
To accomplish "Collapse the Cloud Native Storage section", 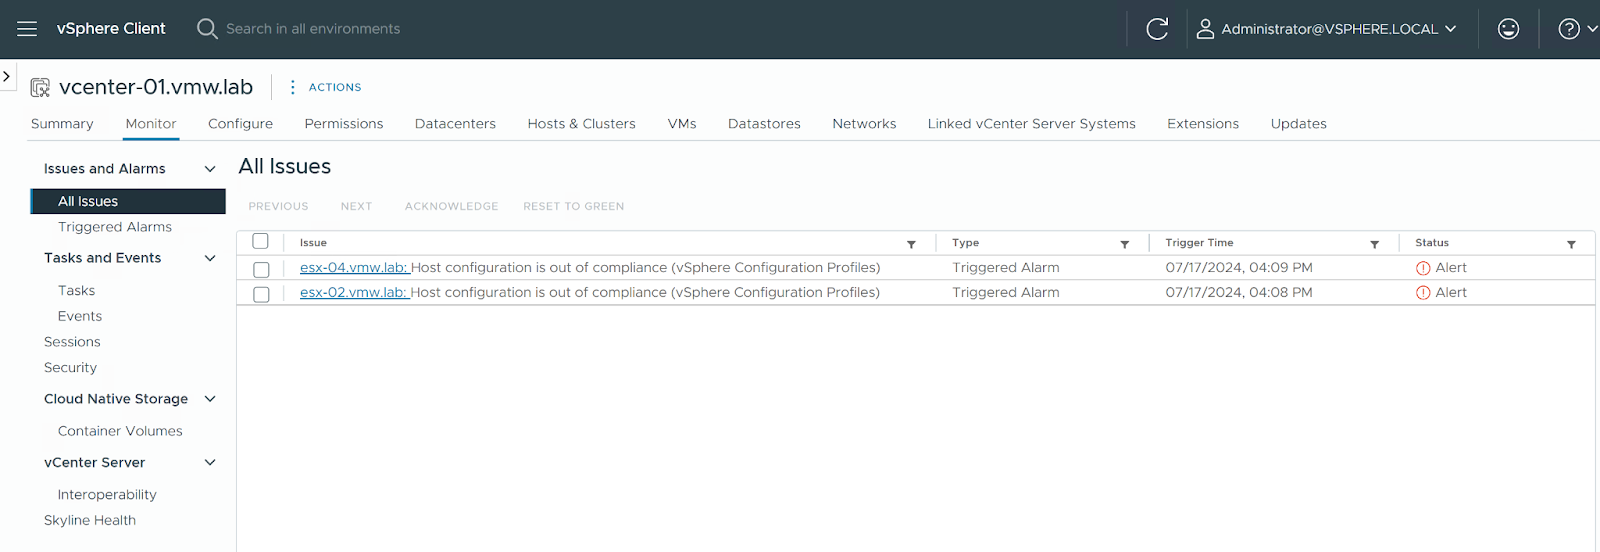I will click(x=210, y=399).
